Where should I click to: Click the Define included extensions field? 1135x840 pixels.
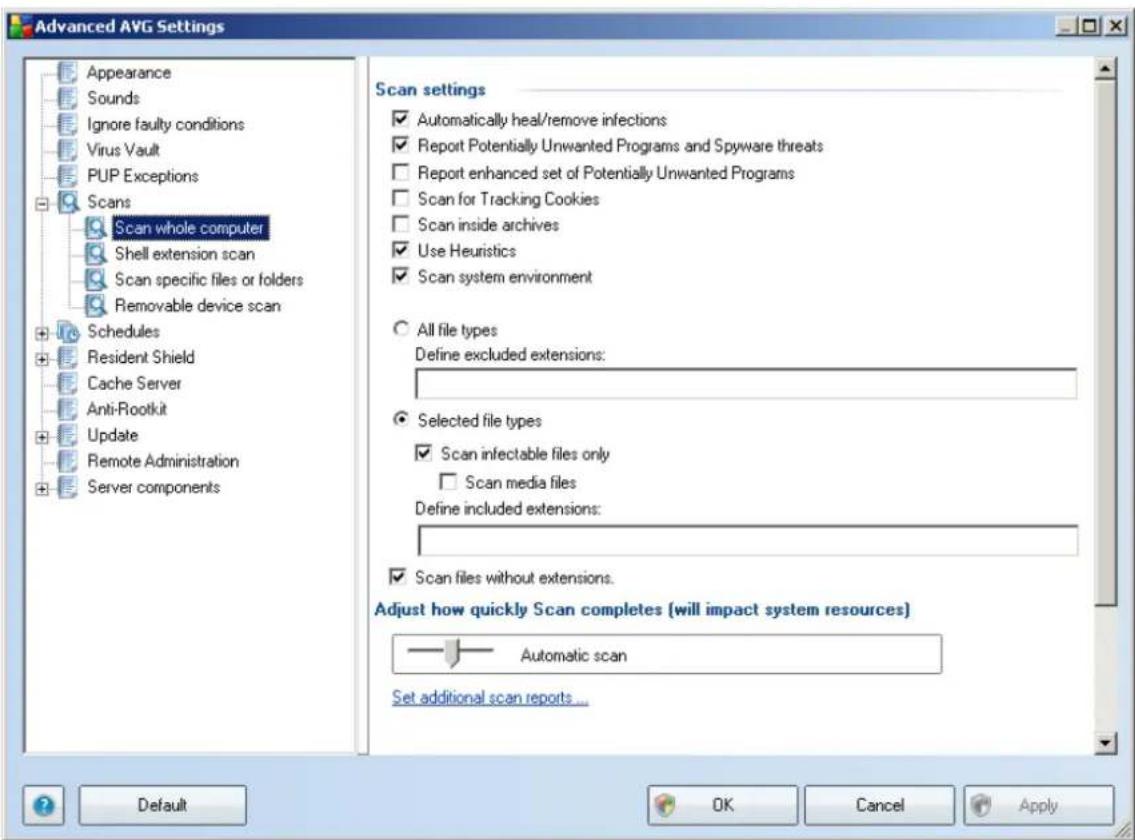[x=748, y=540]
